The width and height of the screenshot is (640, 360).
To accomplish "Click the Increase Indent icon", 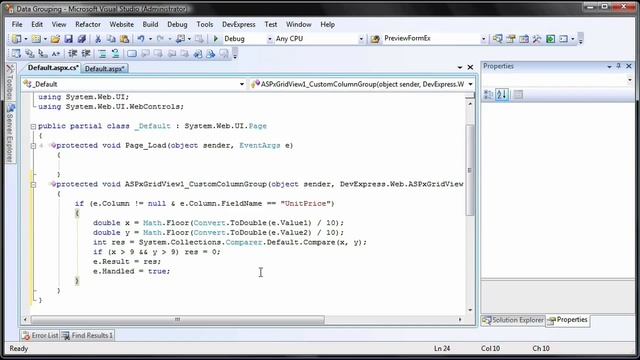I will [x=86, y=53].
